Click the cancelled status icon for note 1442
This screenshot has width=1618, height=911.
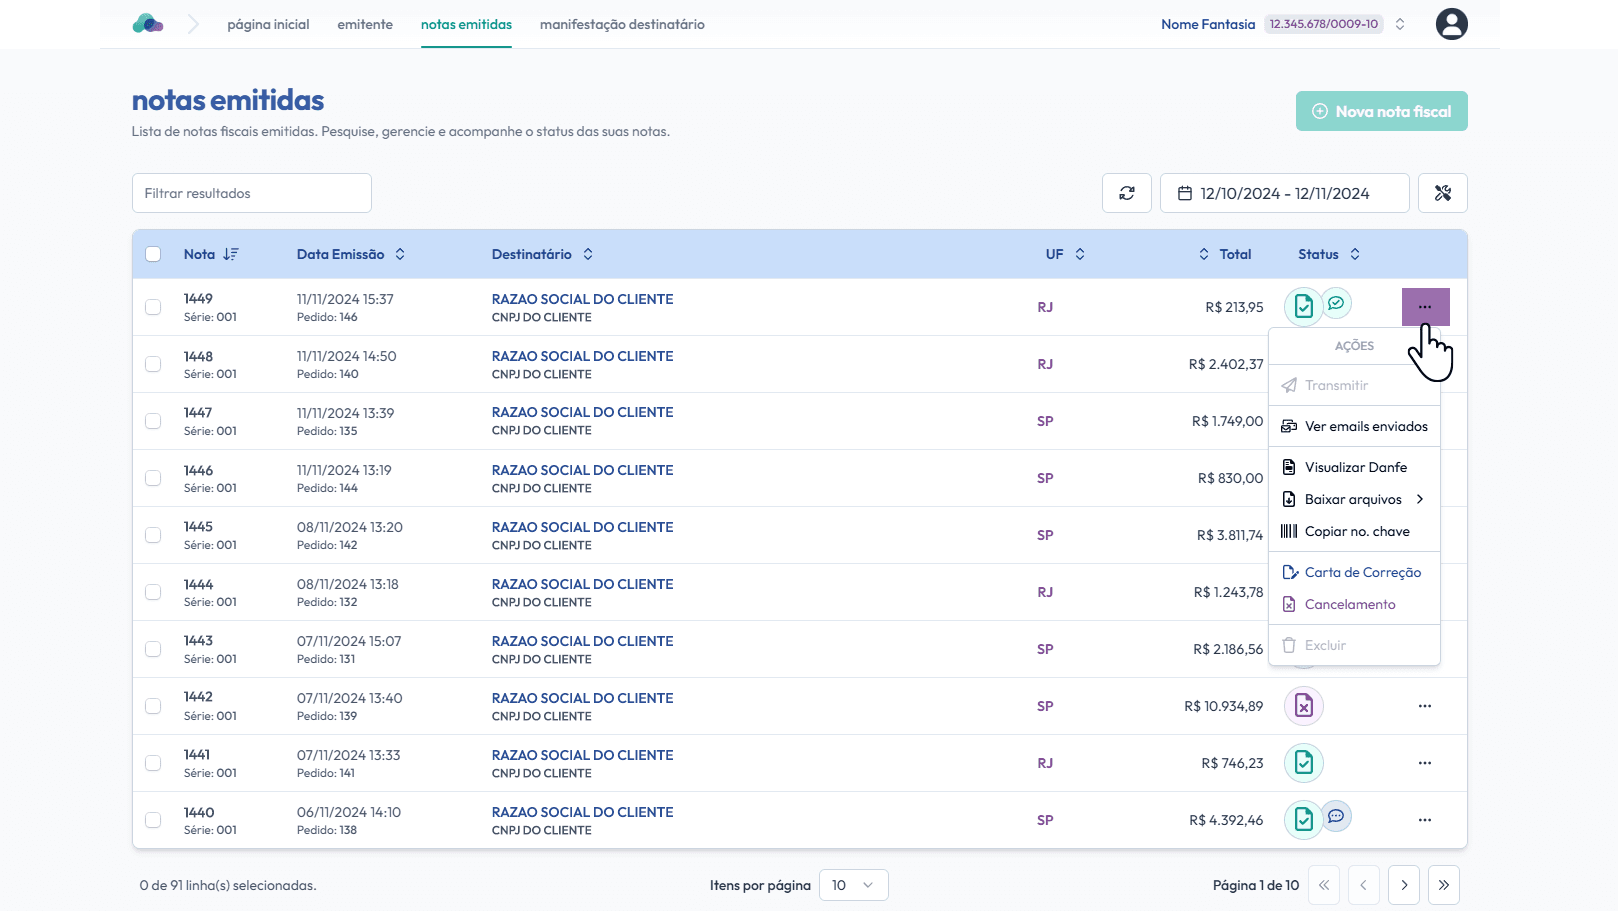pyautogui.click(x=1303, y=706)
